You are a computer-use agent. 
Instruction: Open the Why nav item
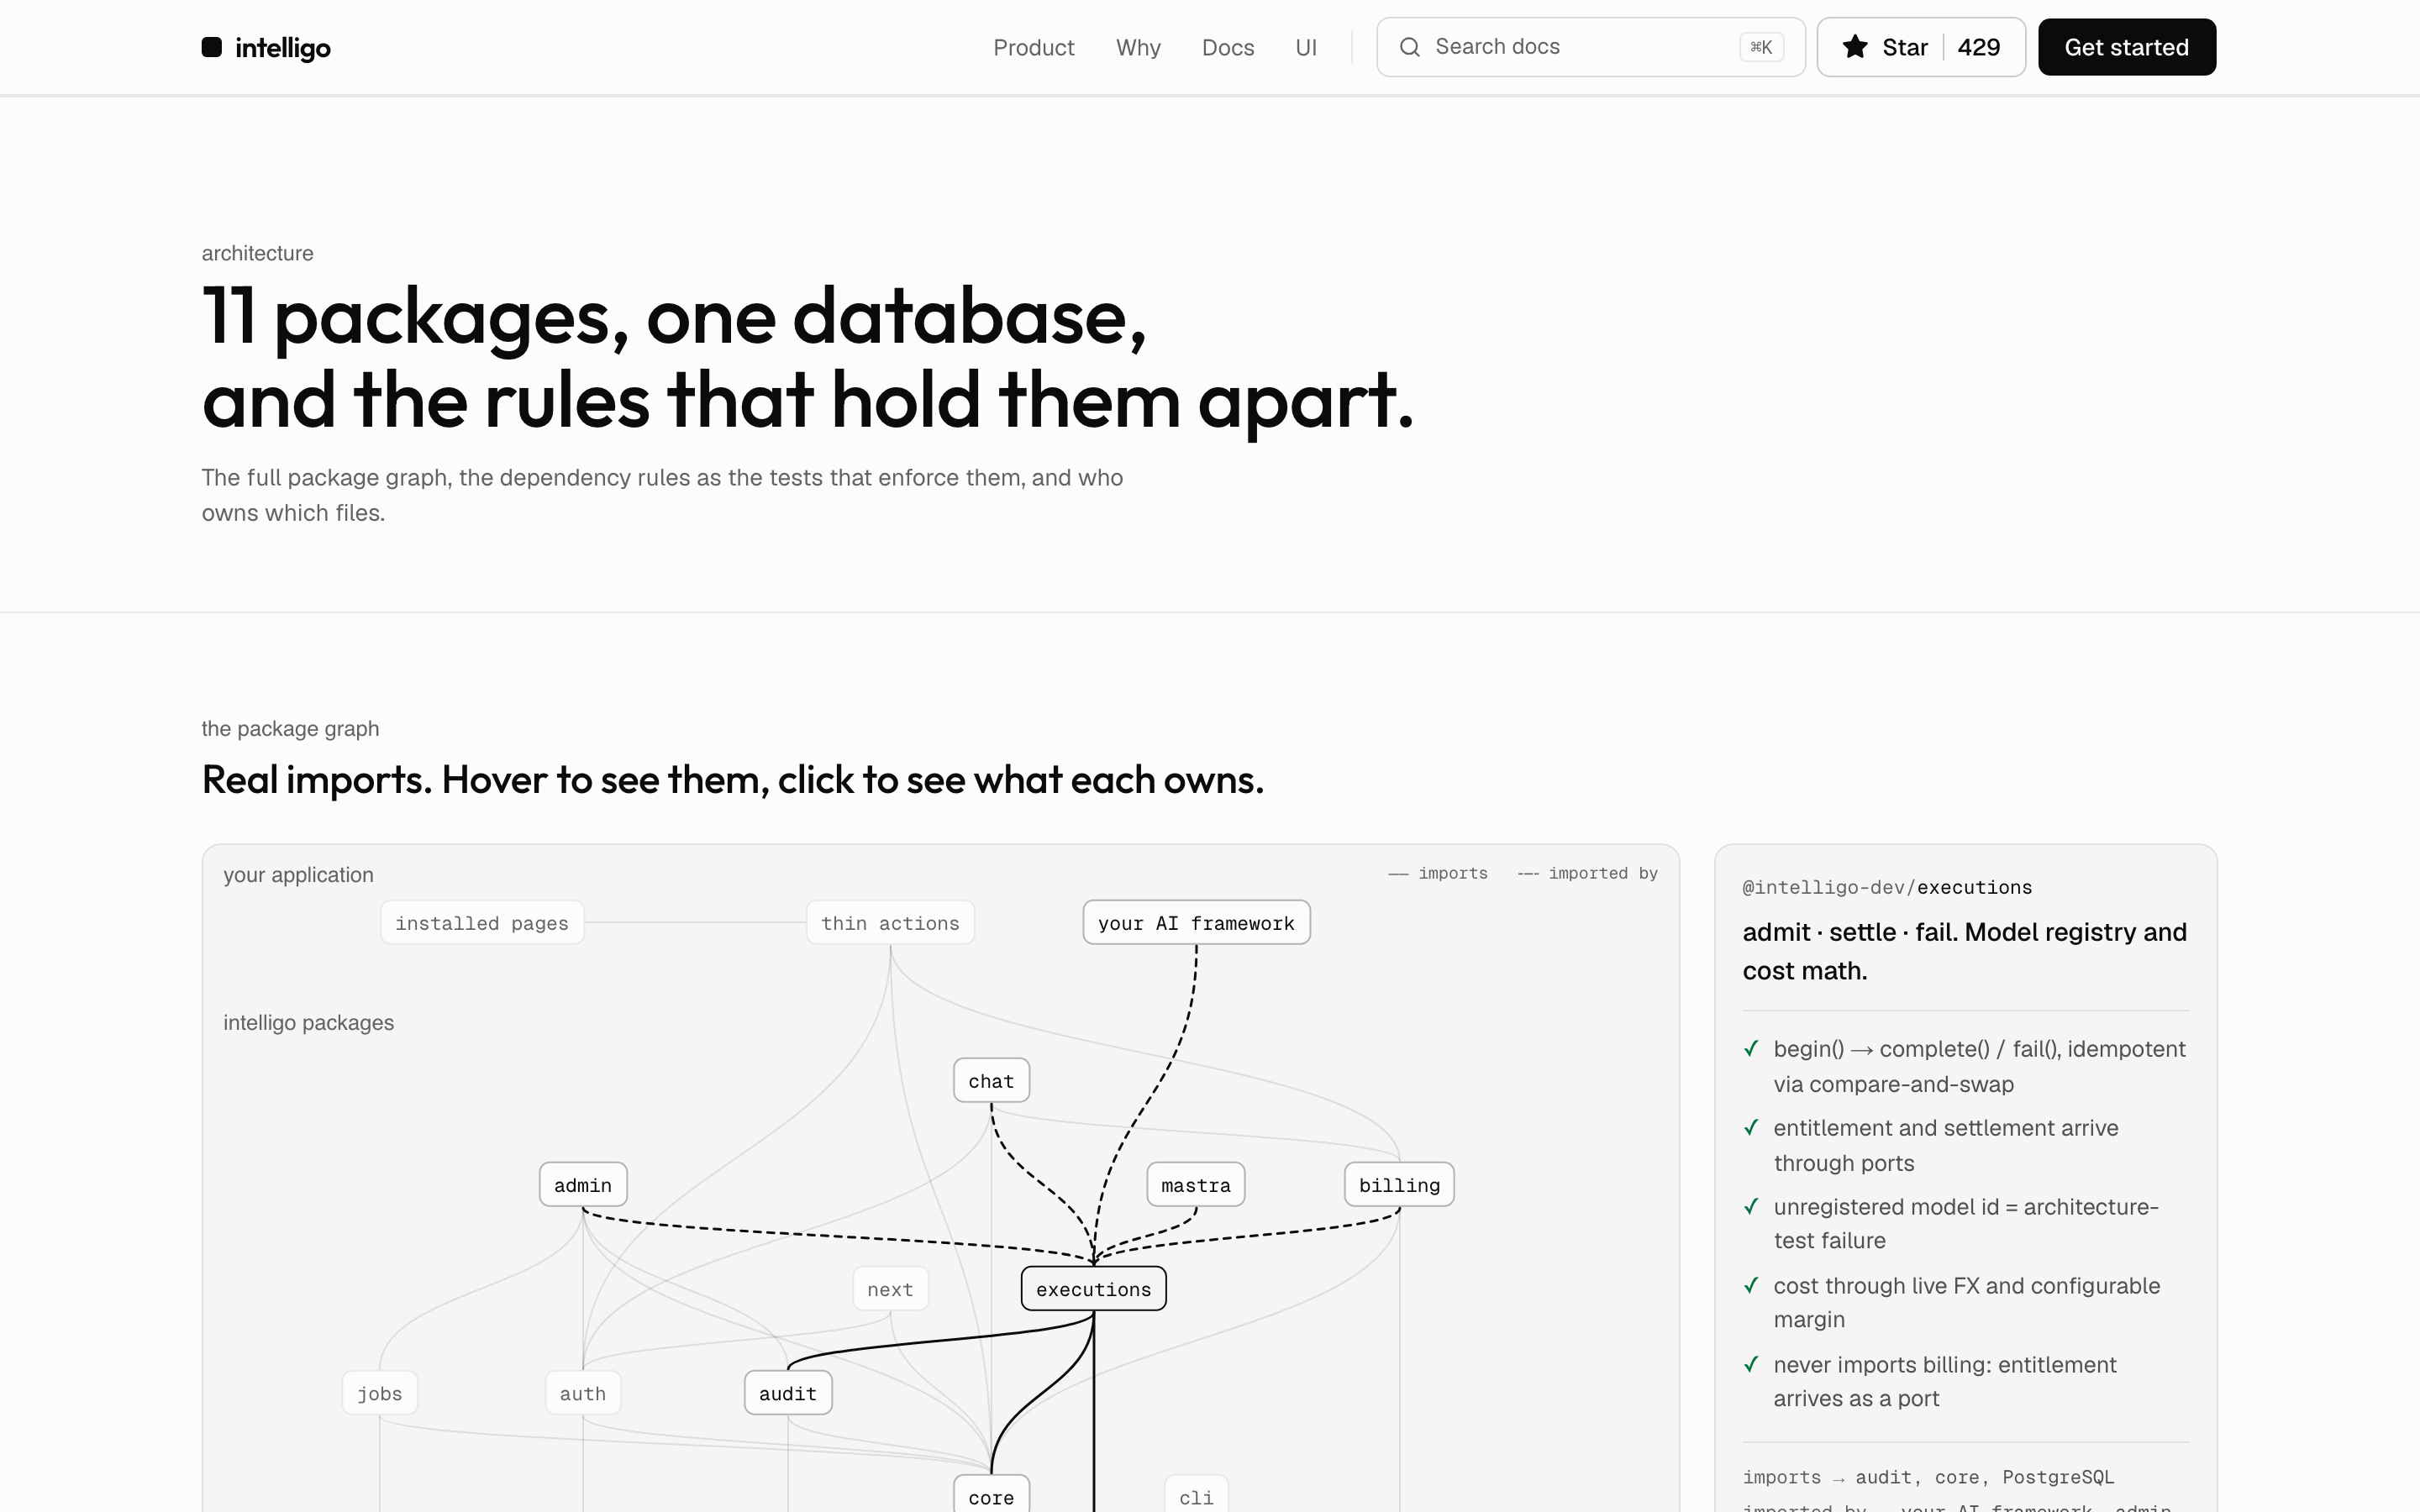[x=1138, y=47]
